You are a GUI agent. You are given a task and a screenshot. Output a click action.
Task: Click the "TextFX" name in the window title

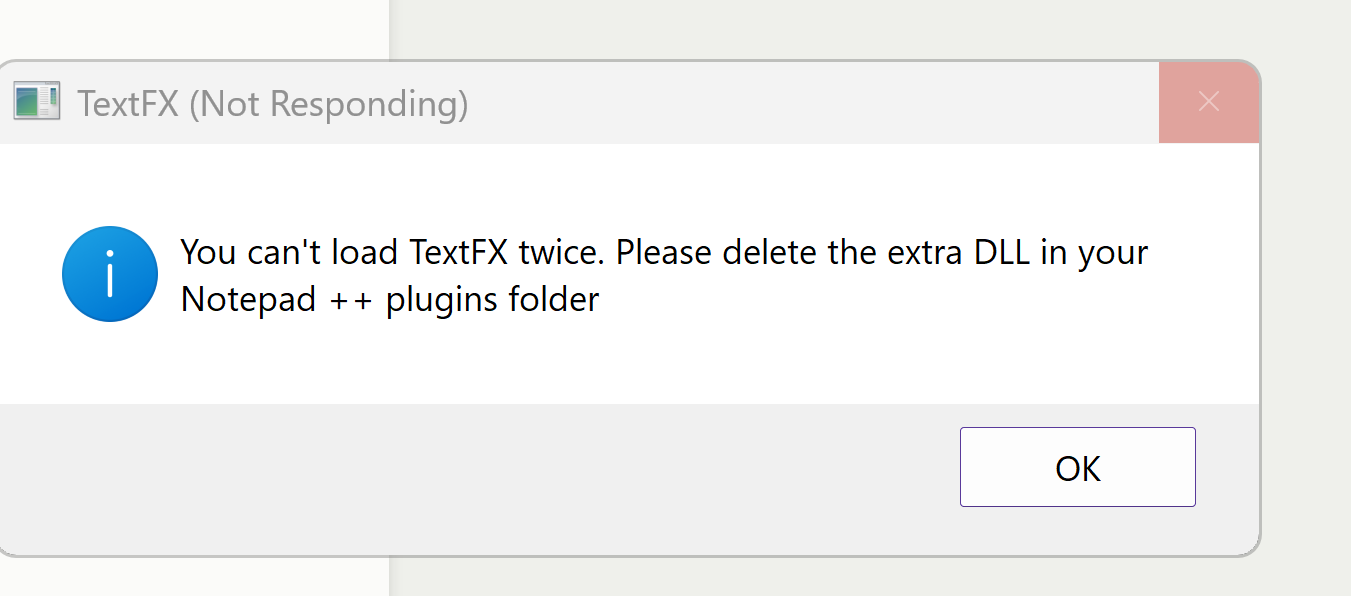pyautogui.click(x=128, y=104)
